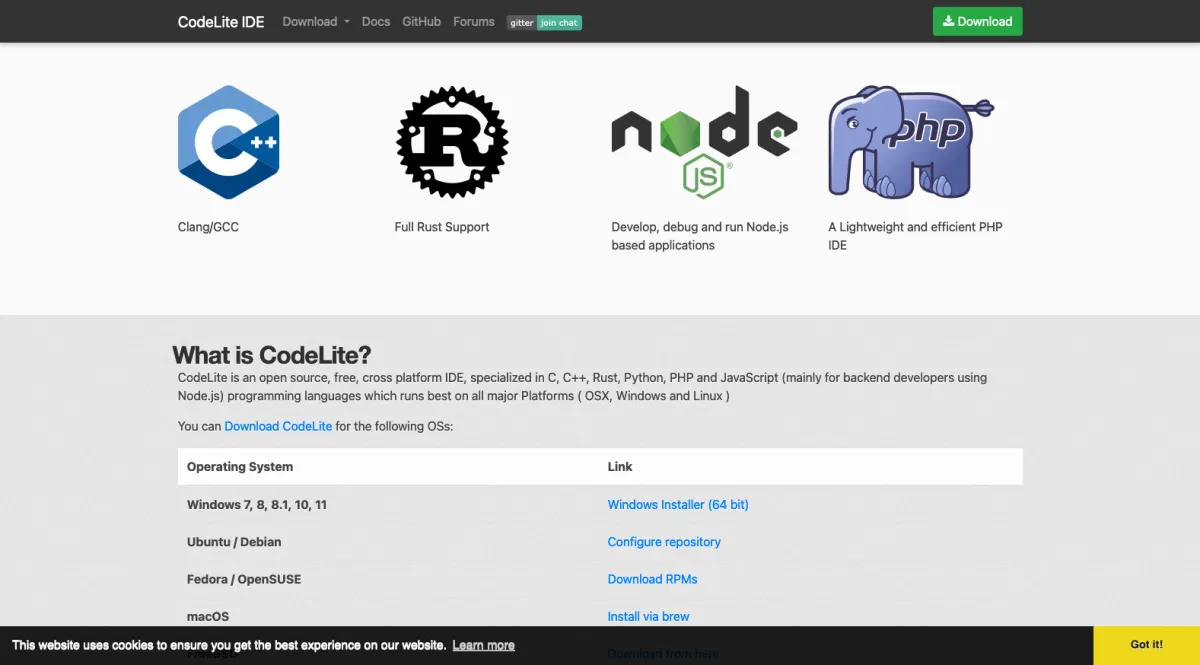The width and height of the screenshot is (1200, 665).
Task: Click the Fedora / OpenSUSE cell
Action: coord(244,579)
